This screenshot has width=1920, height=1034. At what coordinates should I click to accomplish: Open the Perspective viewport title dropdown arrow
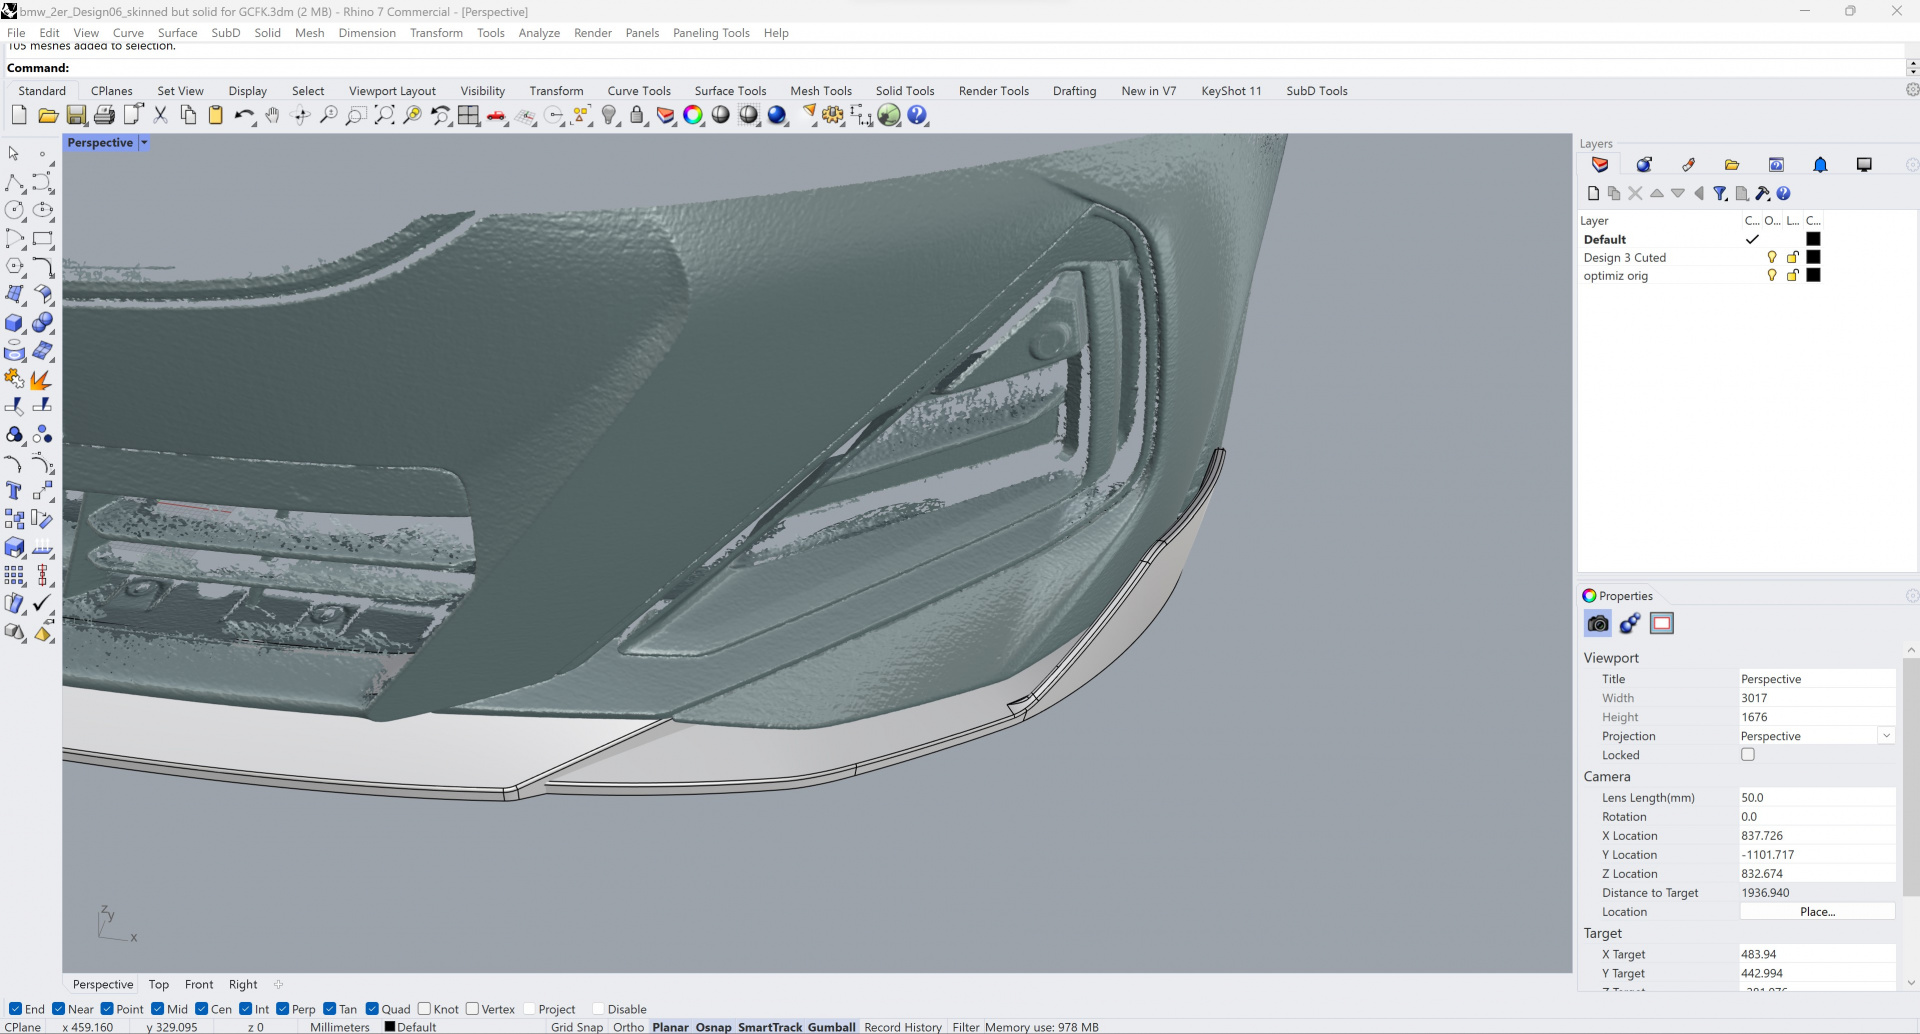pos(144,143)
